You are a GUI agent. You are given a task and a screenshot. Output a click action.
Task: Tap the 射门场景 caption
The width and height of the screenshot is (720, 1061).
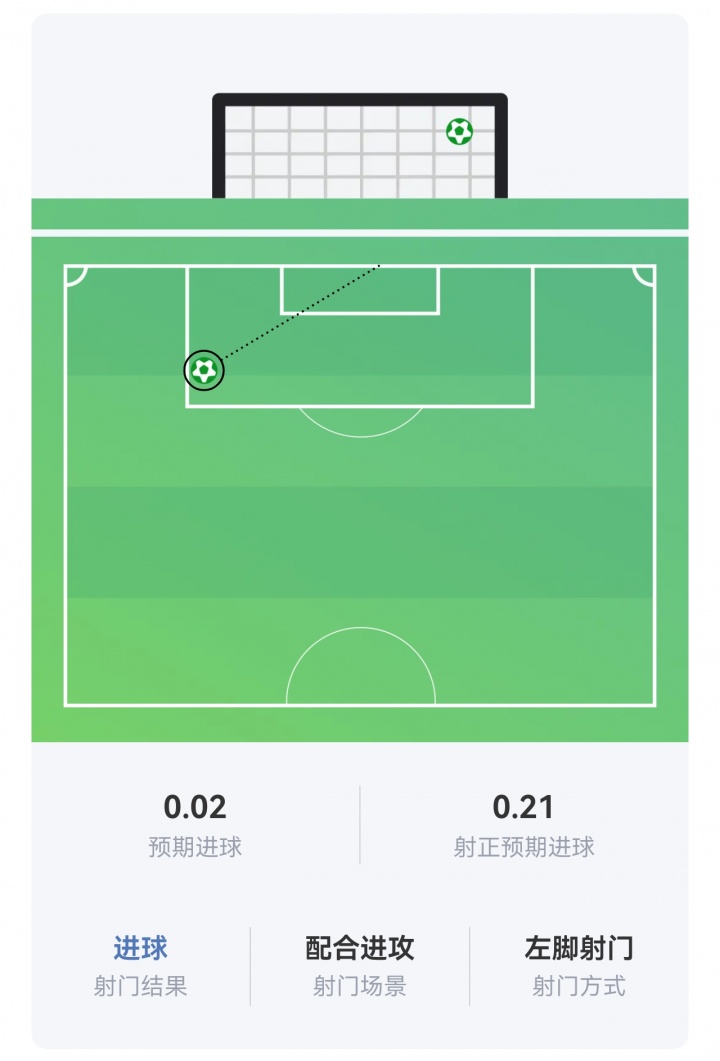(x=359, y=986)
